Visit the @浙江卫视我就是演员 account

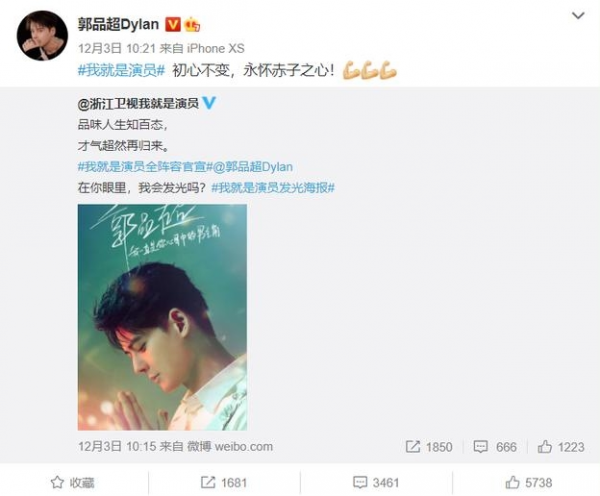(x=138, y=103)
